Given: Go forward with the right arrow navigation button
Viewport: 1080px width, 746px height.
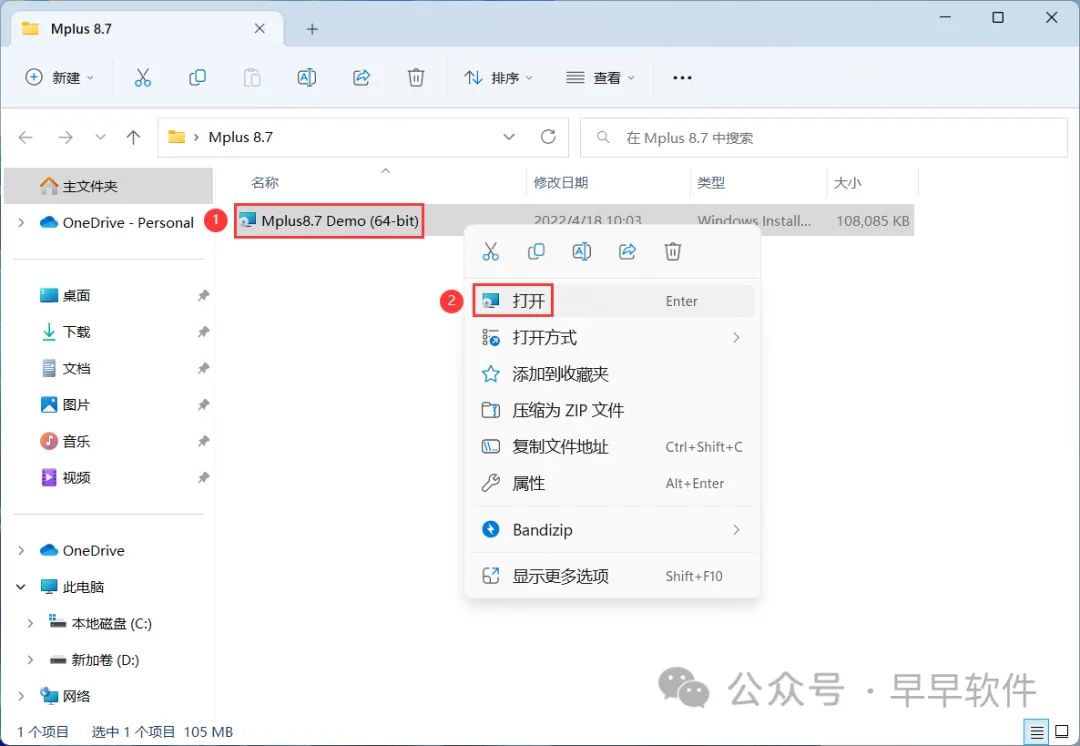Looking at the screenshot, I should point(65,137).
